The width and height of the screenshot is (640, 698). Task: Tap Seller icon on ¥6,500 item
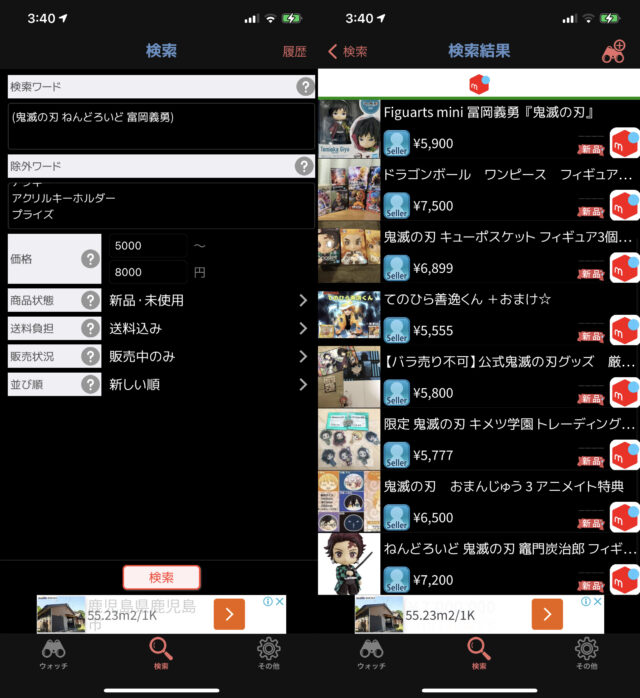(x=397, y=517)
